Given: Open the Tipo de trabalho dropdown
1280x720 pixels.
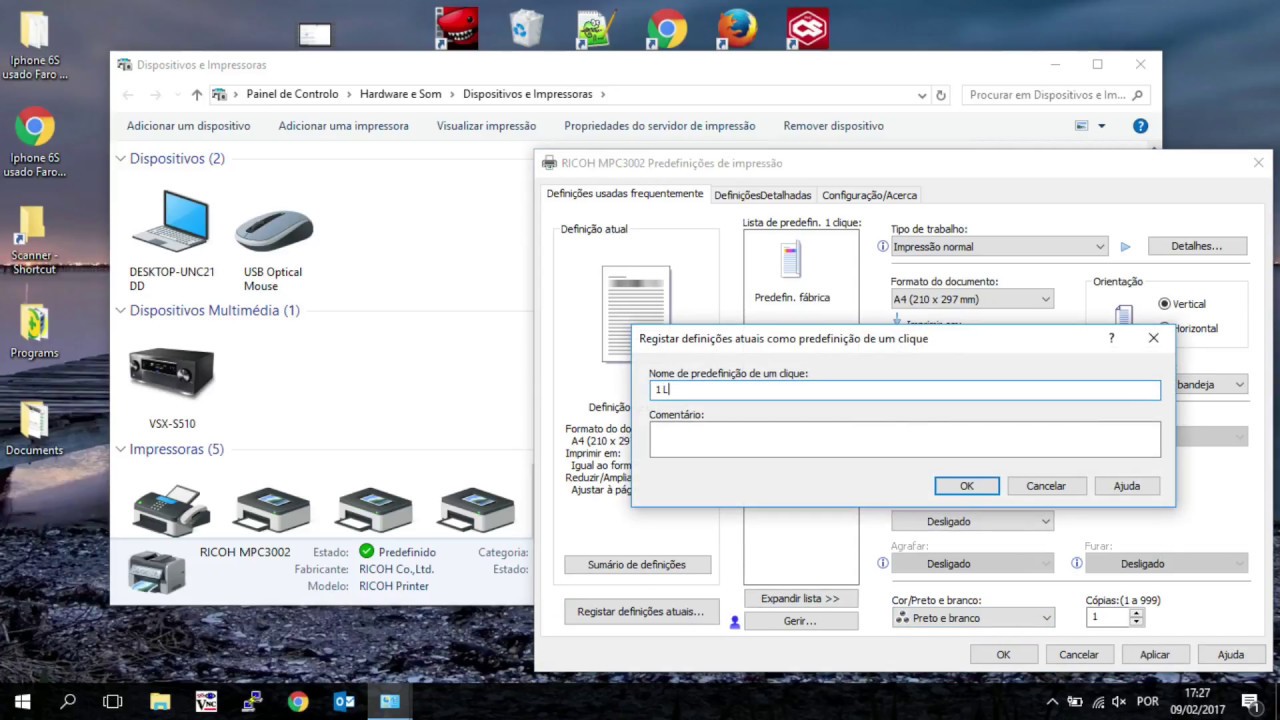Looking at the screenshot, I should click(999, 246).
